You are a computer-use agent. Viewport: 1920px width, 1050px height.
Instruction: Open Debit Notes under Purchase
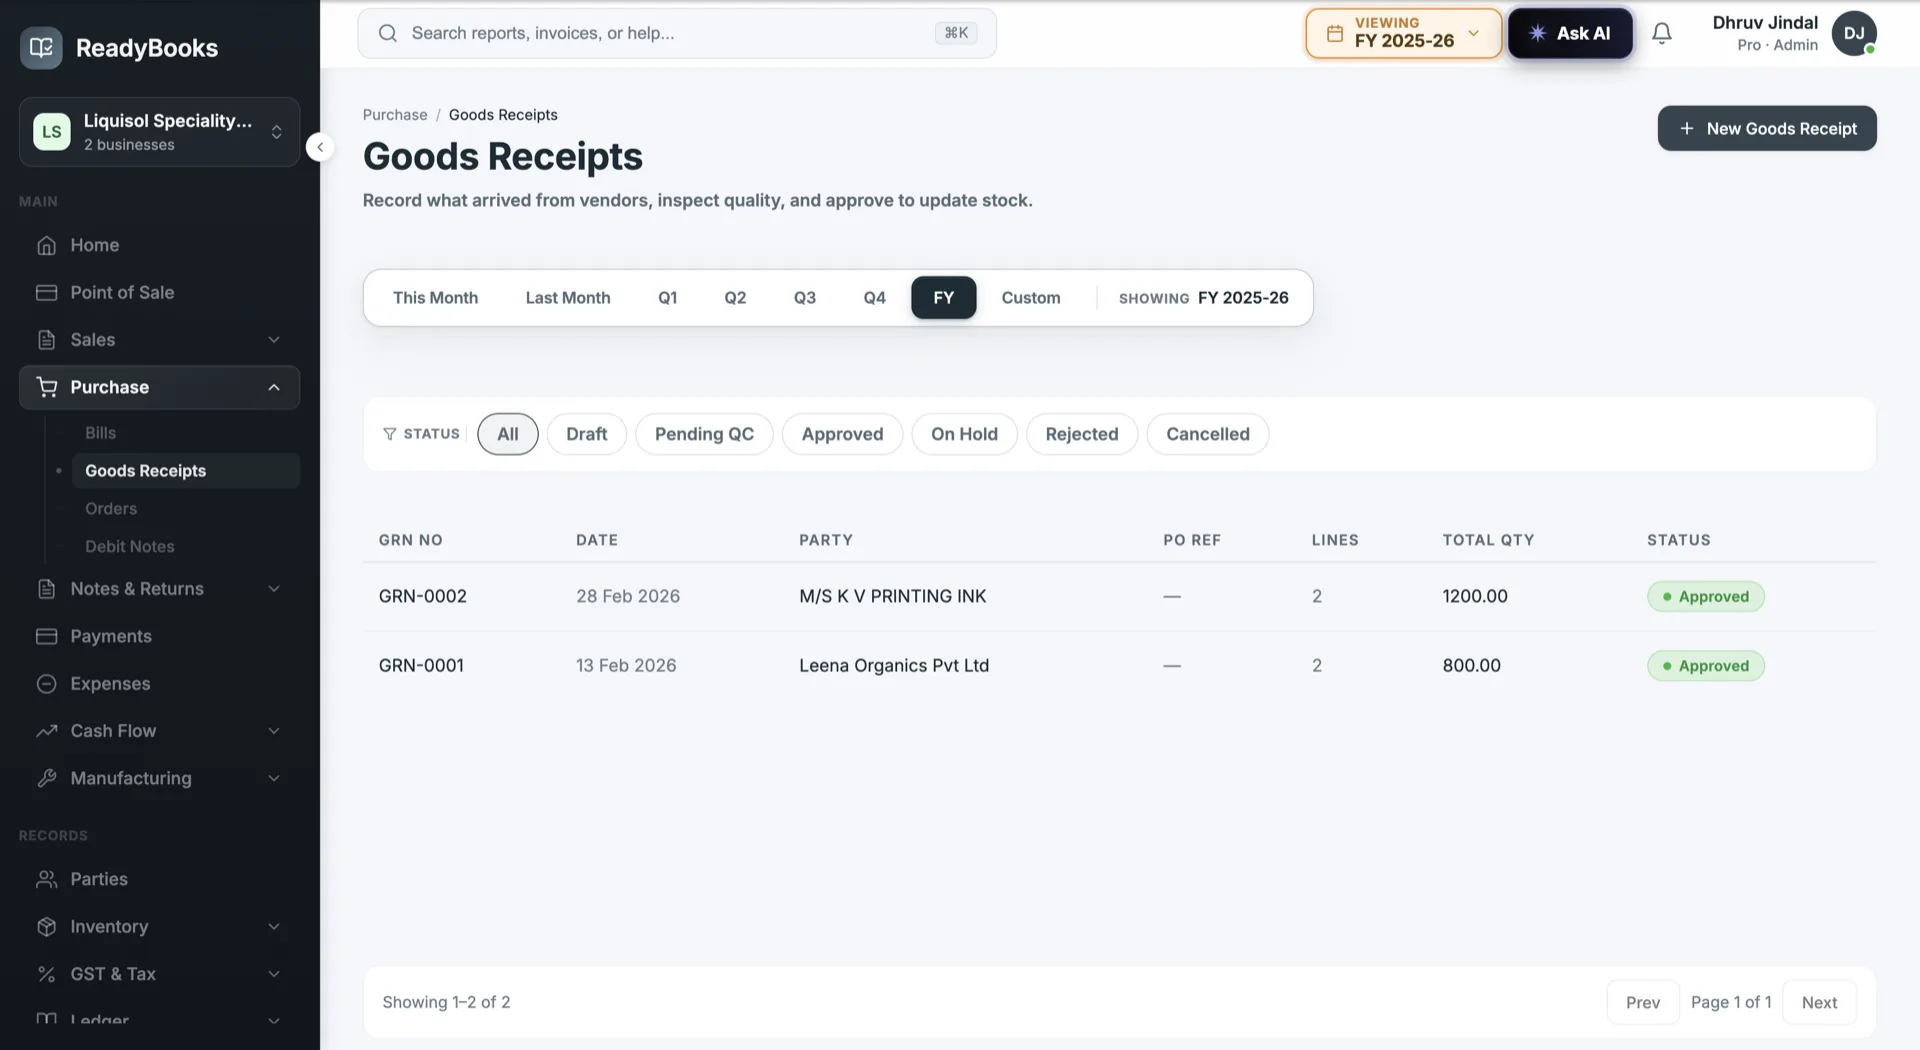coord(130,547)
